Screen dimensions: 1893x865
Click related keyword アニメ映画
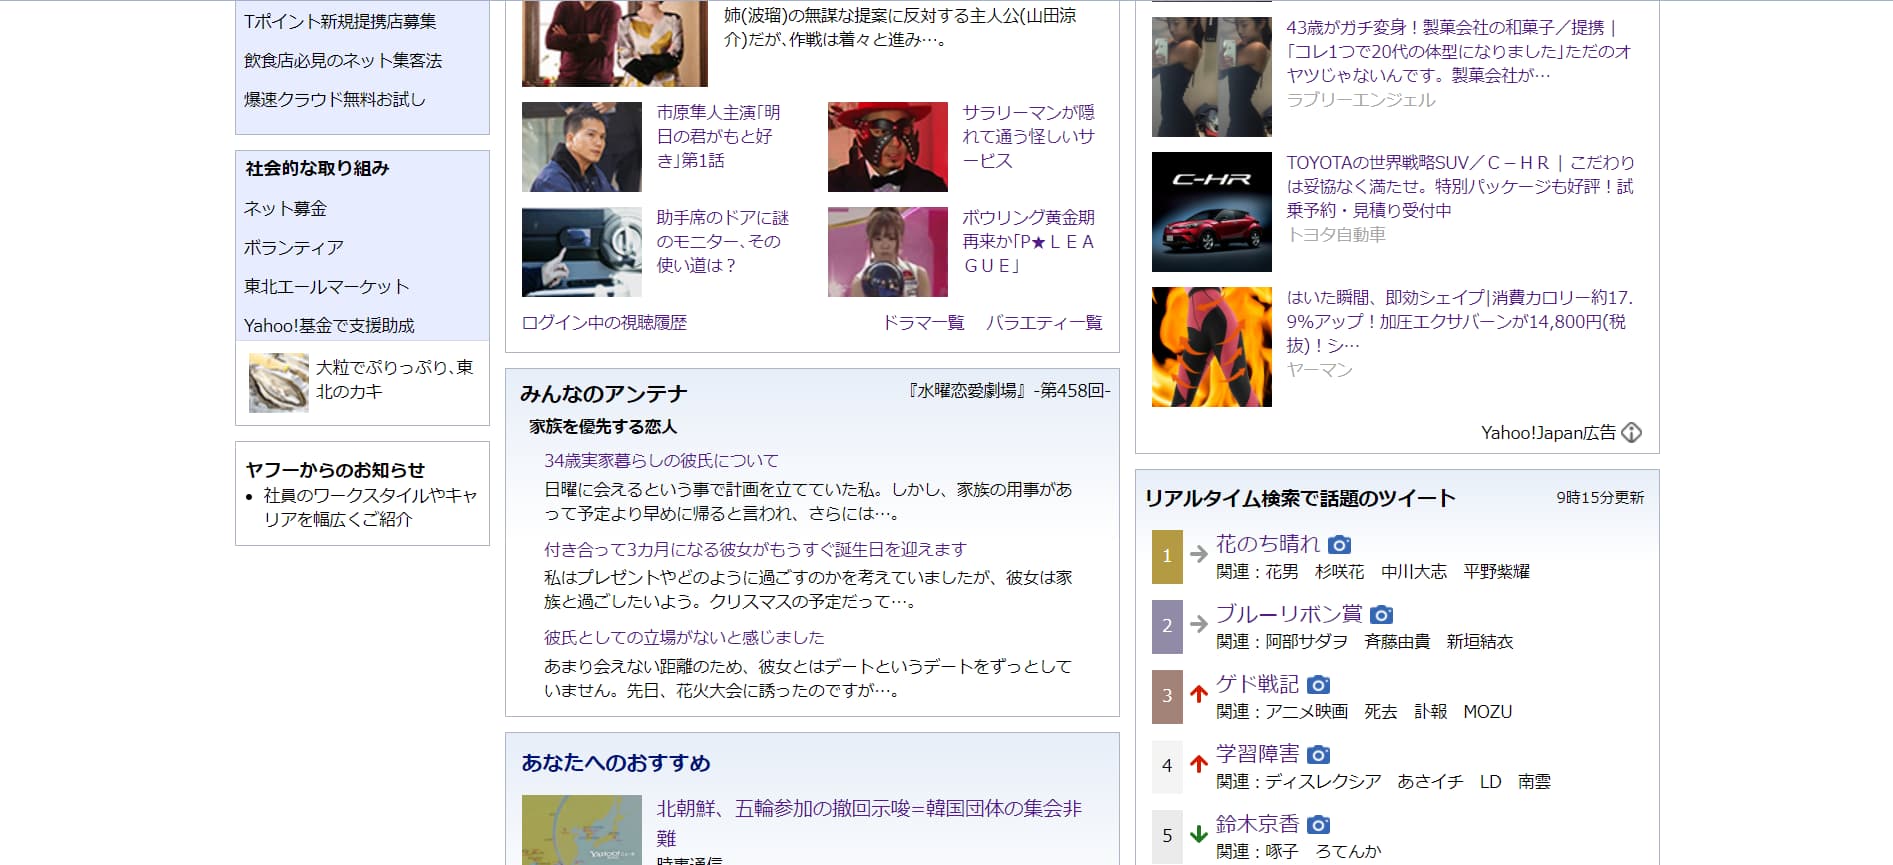click(1307, 712)
